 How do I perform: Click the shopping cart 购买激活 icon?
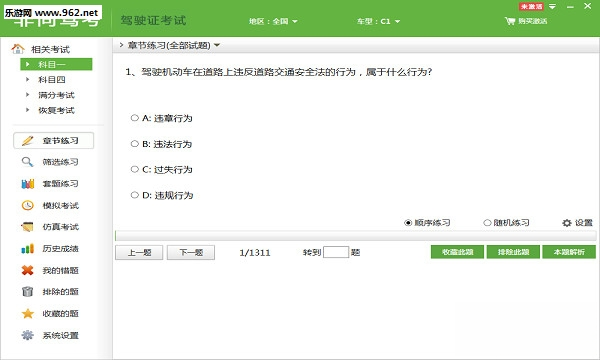point(510,21)
